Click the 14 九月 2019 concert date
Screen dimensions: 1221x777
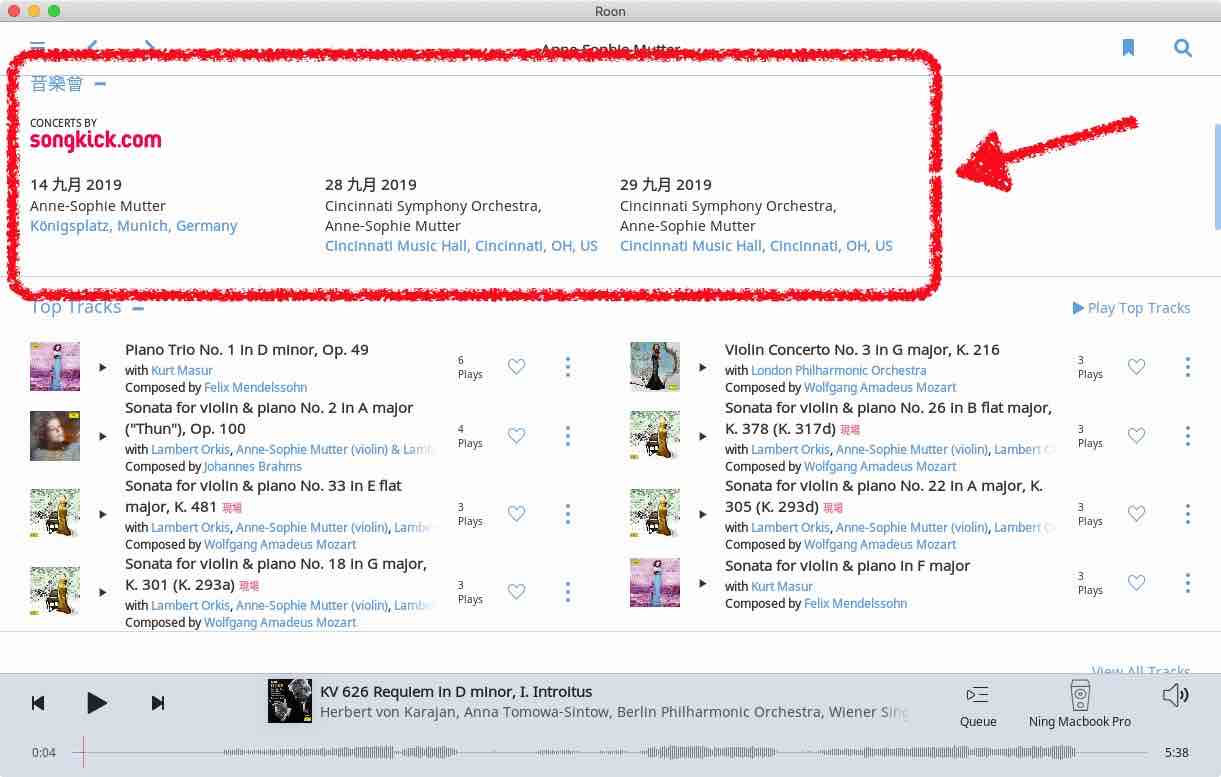(x=76, y=185)
